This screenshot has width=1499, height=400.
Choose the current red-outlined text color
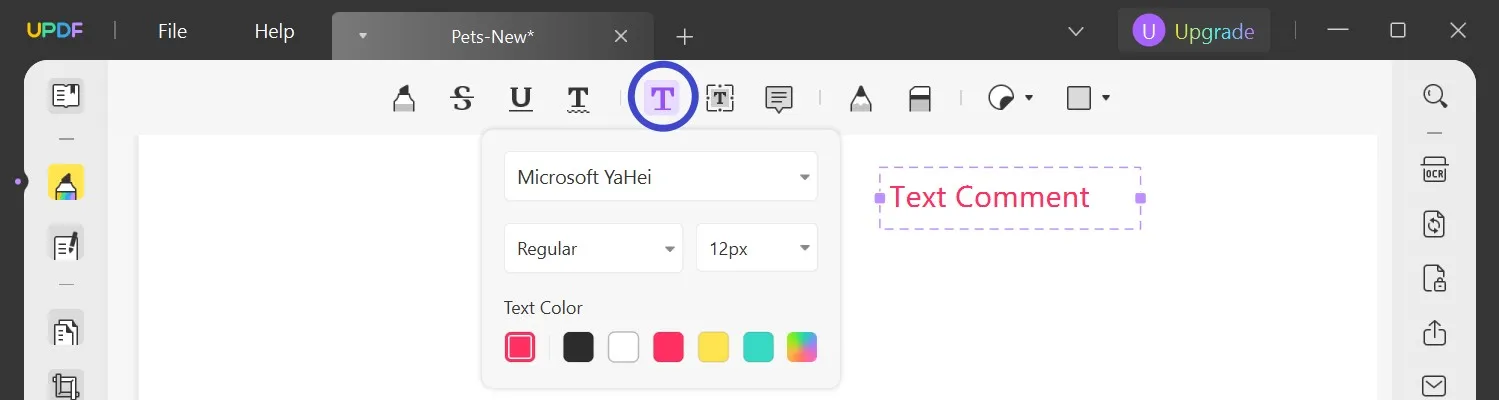(520, 347)
